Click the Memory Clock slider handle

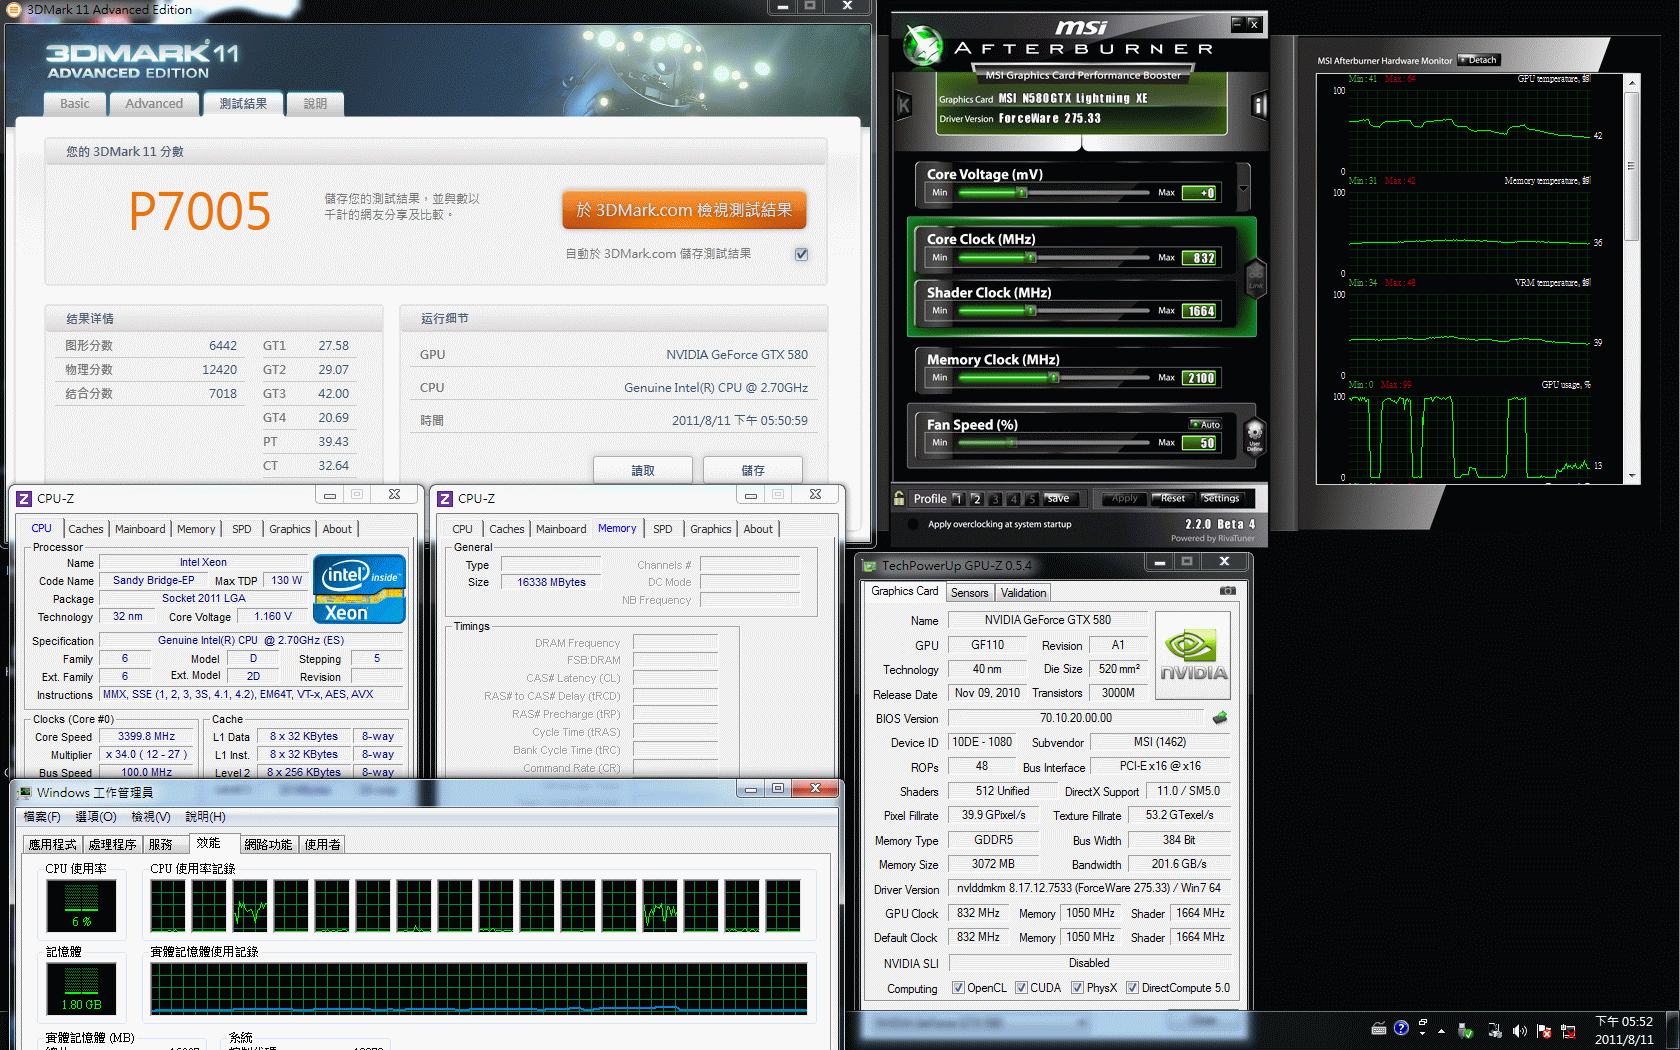click(x=1053, y=378)
